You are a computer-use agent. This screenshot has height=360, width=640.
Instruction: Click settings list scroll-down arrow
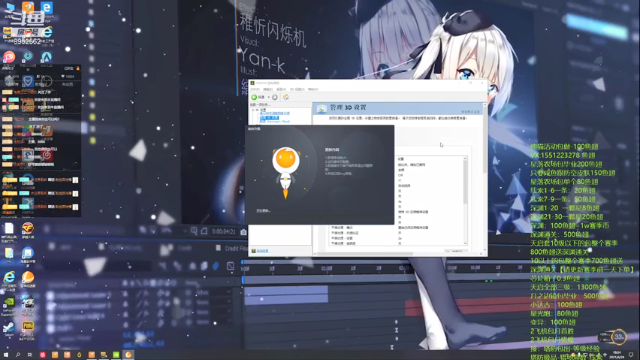coord(465,243)
